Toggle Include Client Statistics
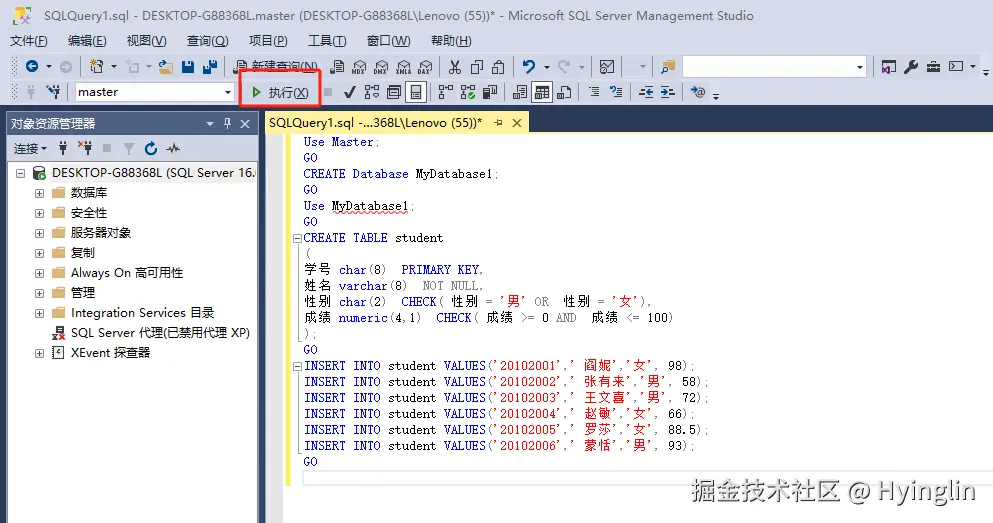This screenshot has width=993, height=523. point(490,92)
